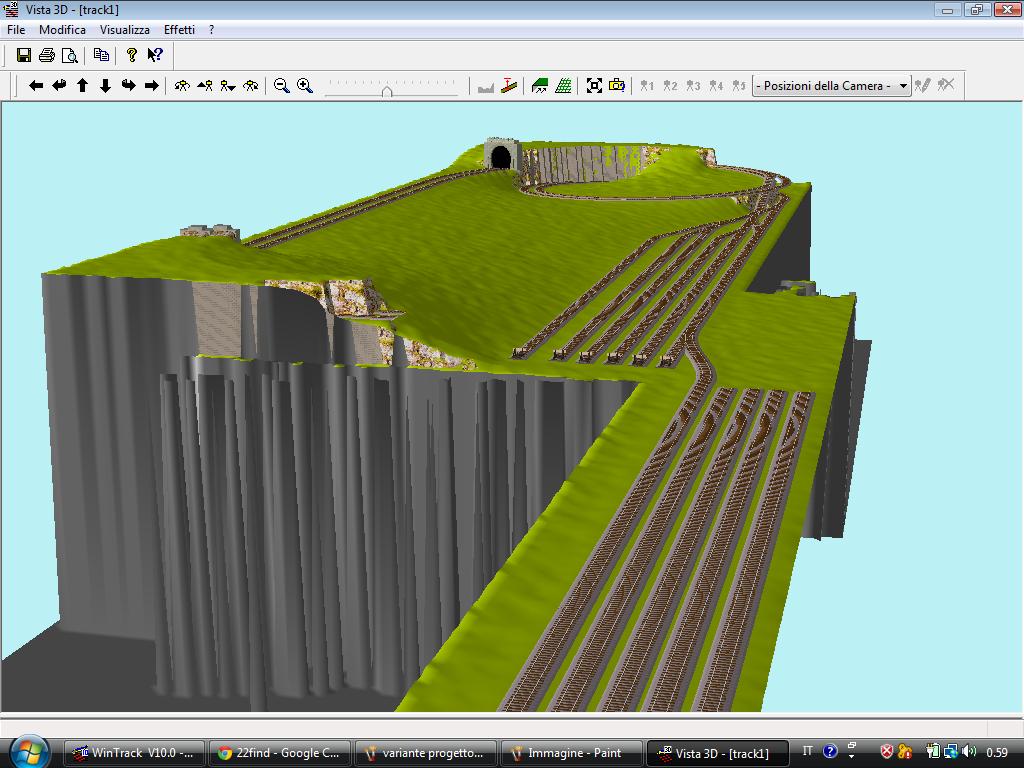Activate context help pointer

[155, 55]
